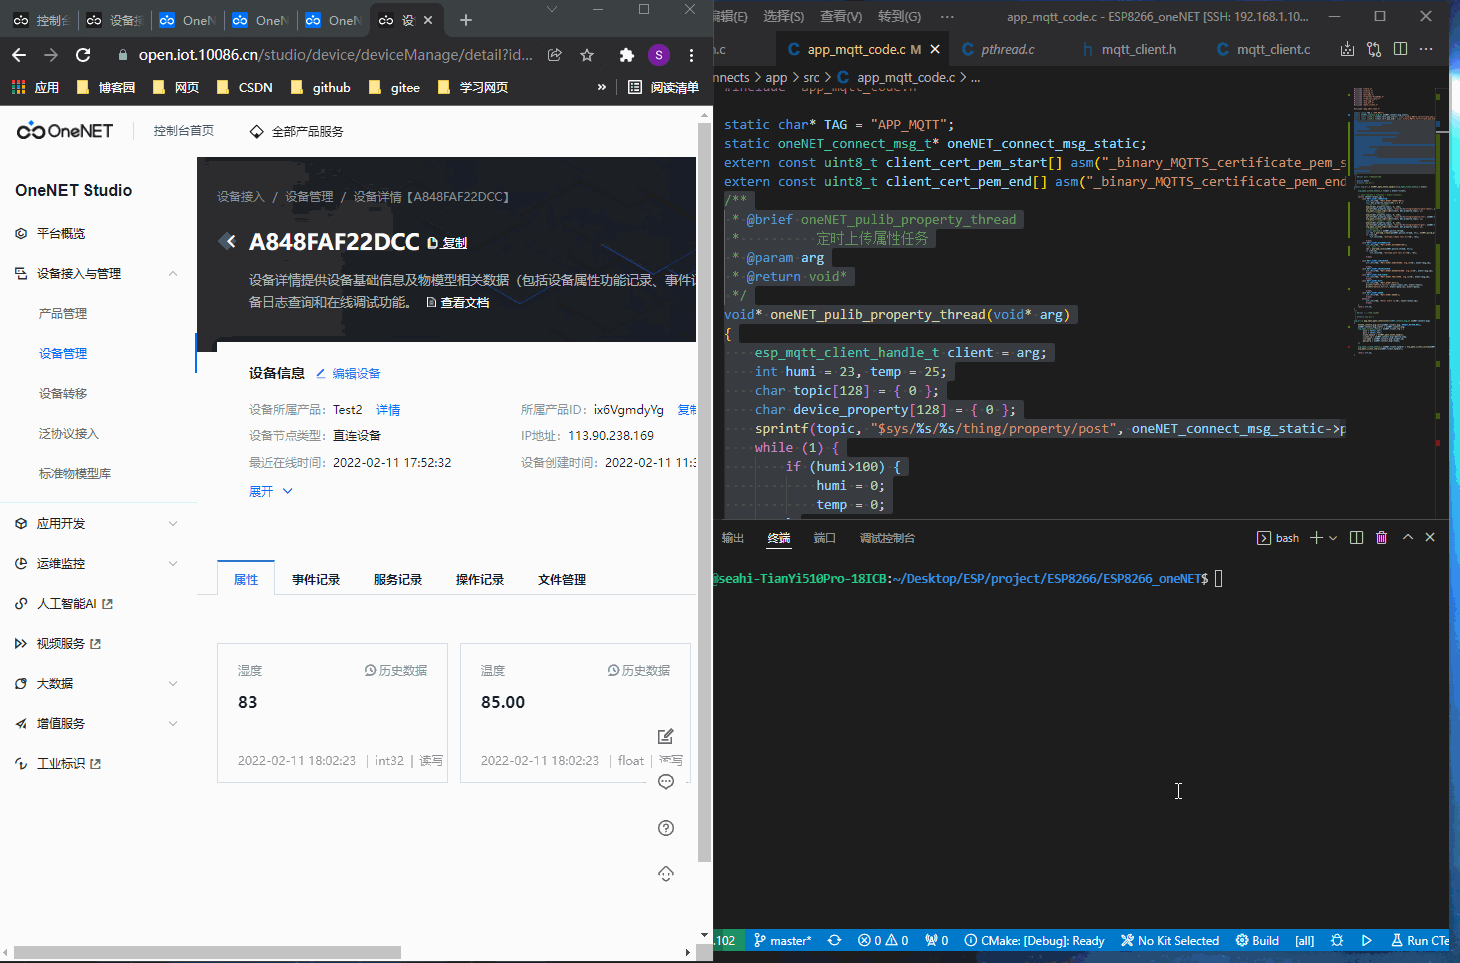Image resolution: width=1460 pixels, height=963 pixels.
Task: Switch to the 操作记录 tab
Action: point(480,580)
